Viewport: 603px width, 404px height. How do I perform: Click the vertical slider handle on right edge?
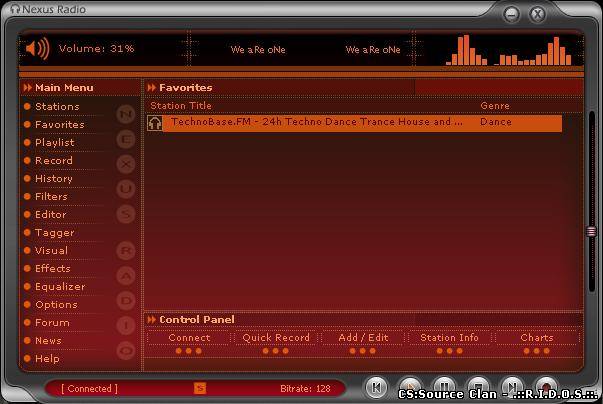coord(591,232)
